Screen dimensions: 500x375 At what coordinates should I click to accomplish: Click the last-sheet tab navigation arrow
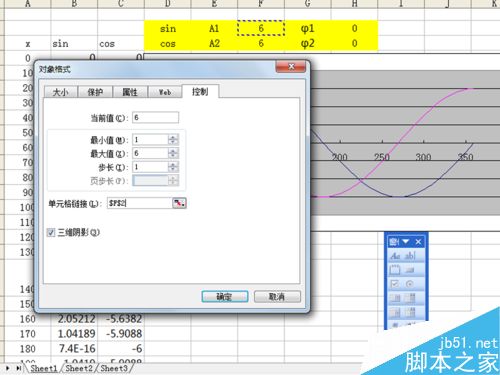(x=19, y=368)
